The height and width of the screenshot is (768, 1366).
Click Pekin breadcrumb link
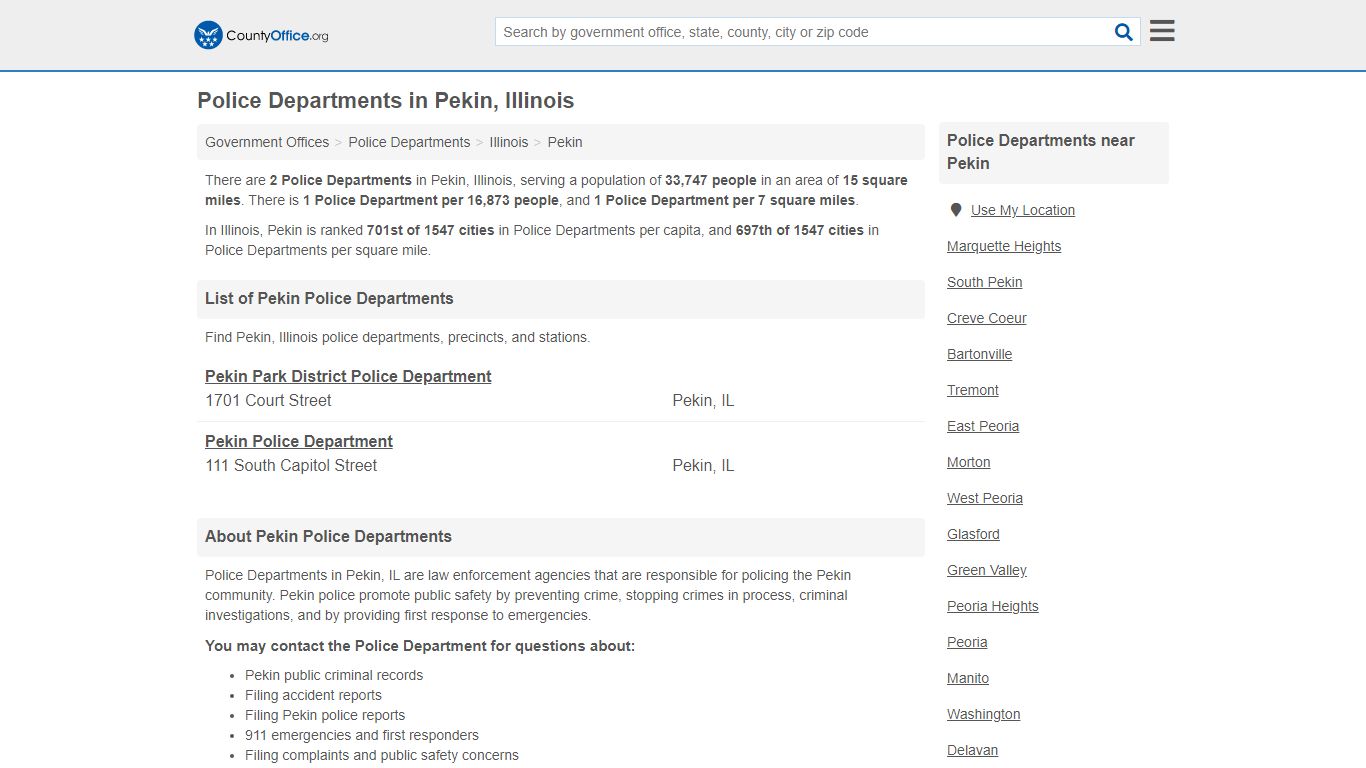click(x=565, y=142)
